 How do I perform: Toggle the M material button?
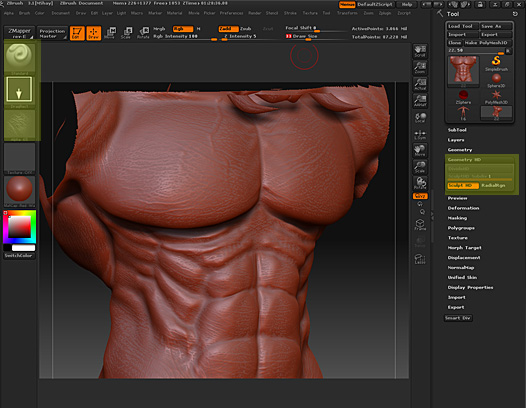(x=199, y=29)
